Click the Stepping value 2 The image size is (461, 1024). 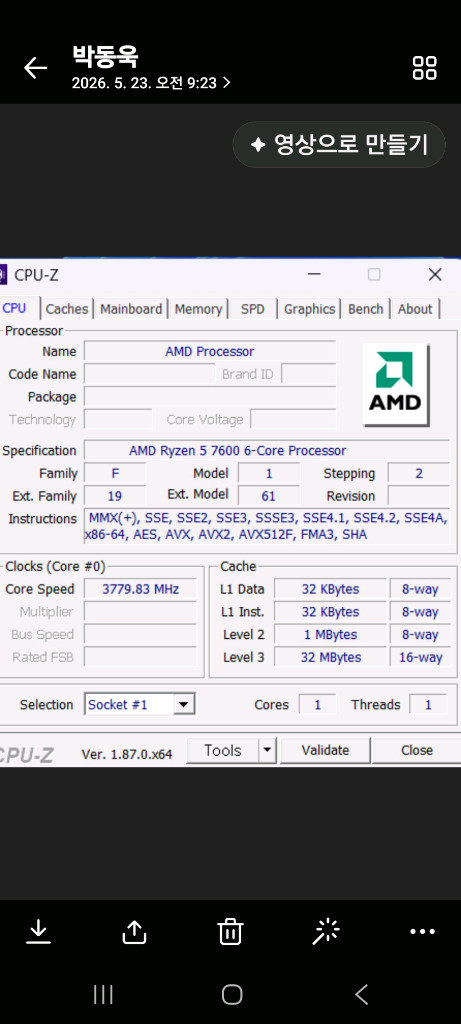pyautogui.click(x=419, y=473)
